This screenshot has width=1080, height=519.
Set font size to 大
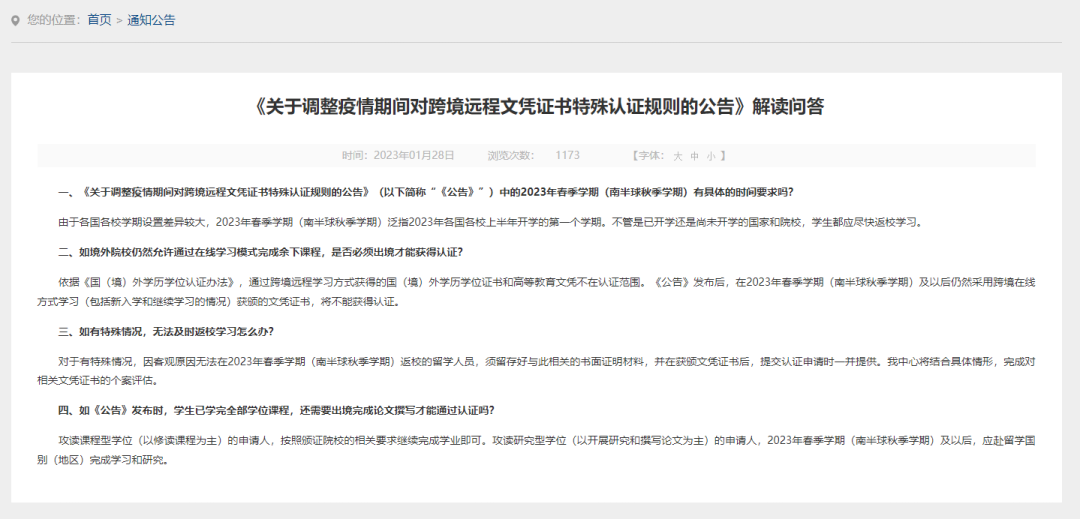(678, 156)
